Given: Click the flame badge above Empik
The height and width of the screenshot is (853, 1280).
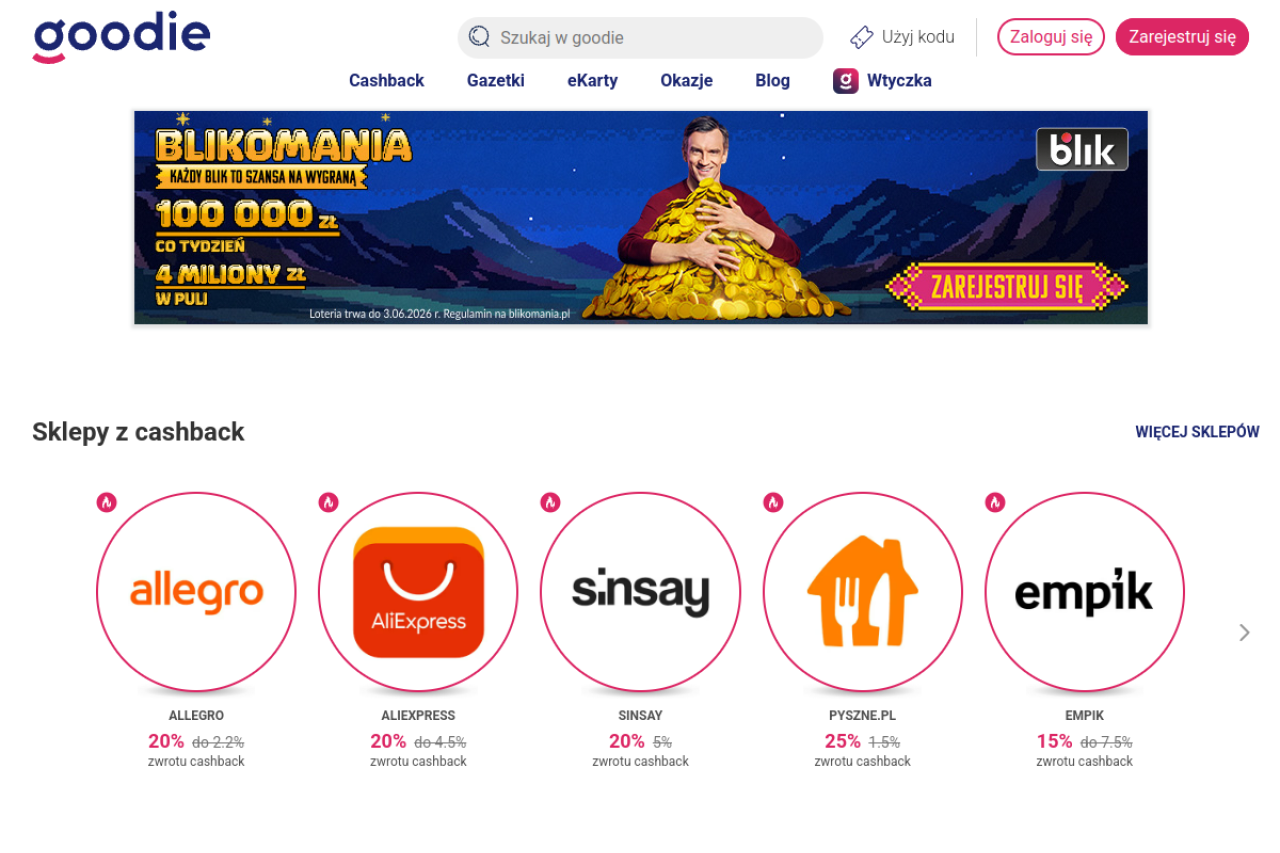Looking at the screenshot, I should [994, 502].
